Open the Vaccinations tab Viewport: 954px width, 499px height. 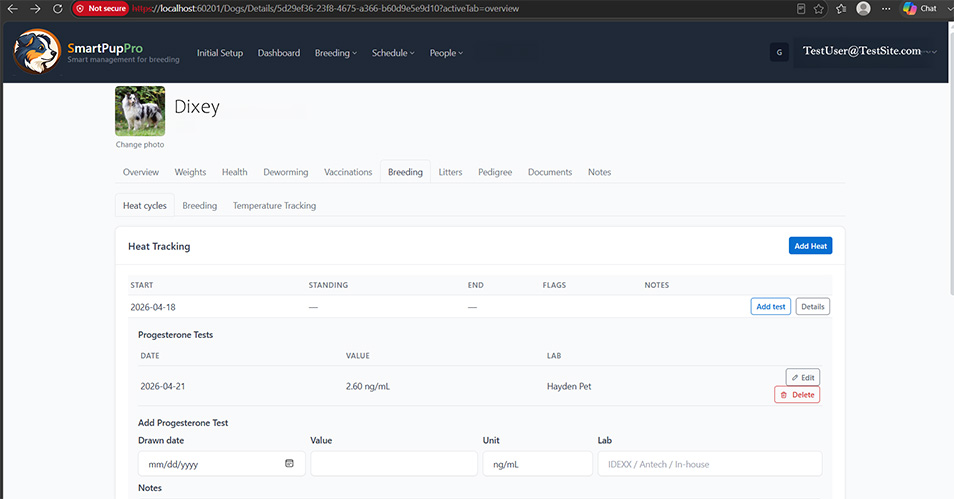[x=348, y=172]
